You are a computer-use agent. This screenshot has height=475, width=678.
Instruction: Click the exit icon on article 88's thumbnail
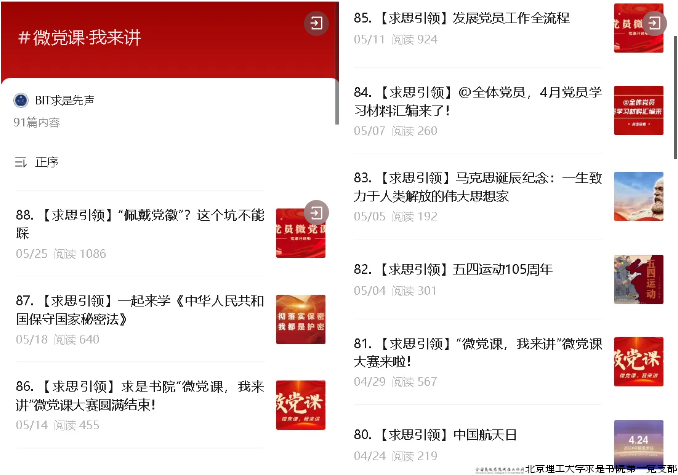click(x=316, y=213)
